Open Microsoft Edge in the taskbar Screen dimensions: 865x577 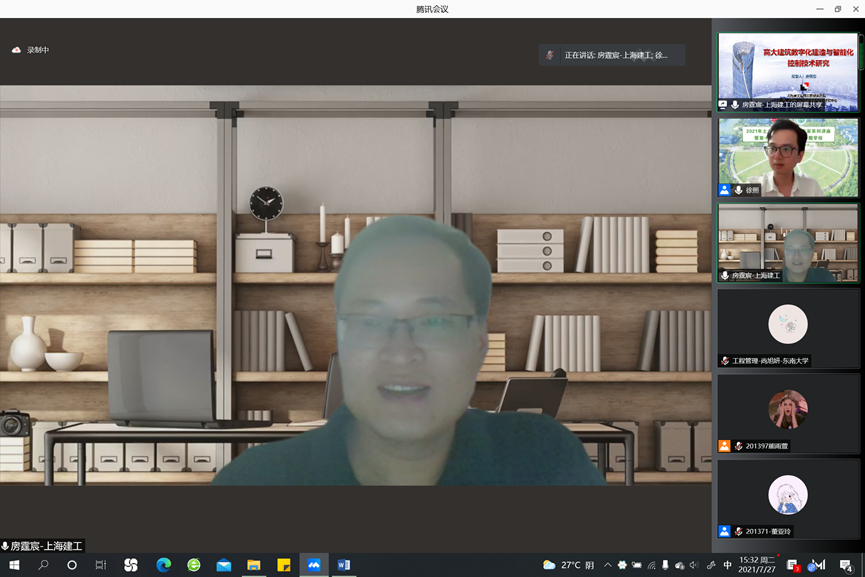click(163, 565)
